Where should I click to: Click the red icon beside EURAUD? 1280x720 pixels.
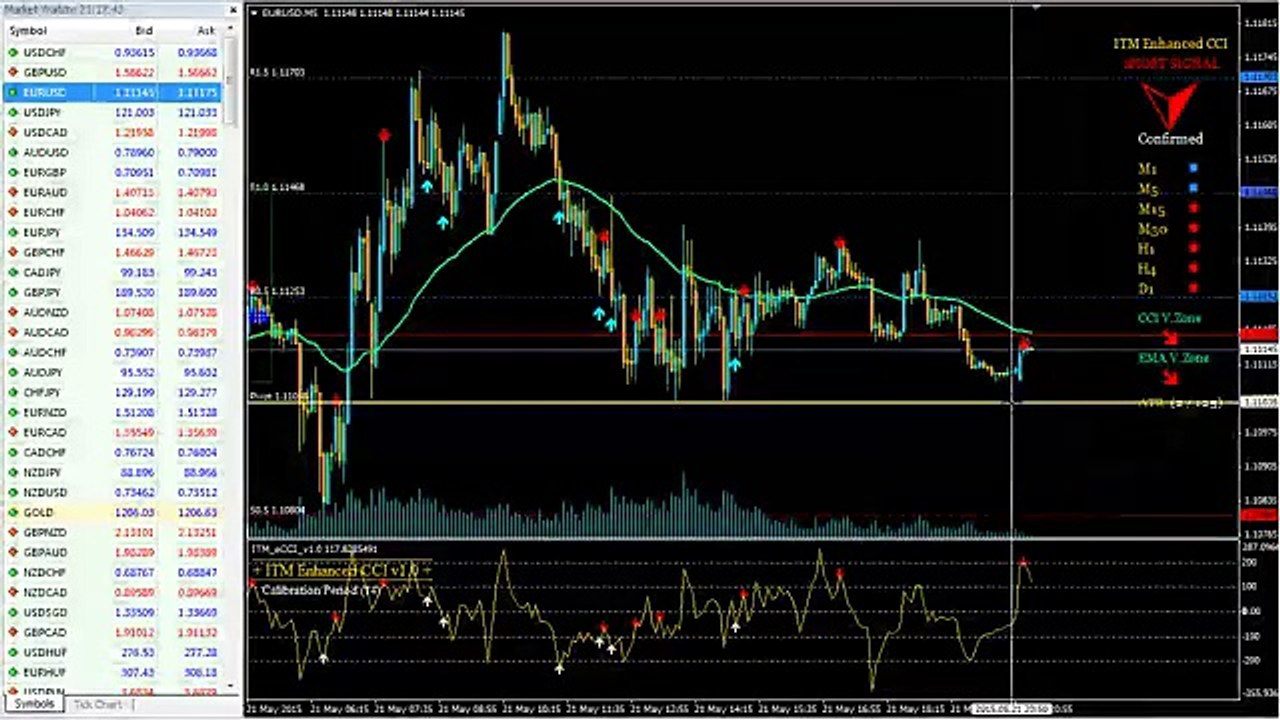(13, 193)
